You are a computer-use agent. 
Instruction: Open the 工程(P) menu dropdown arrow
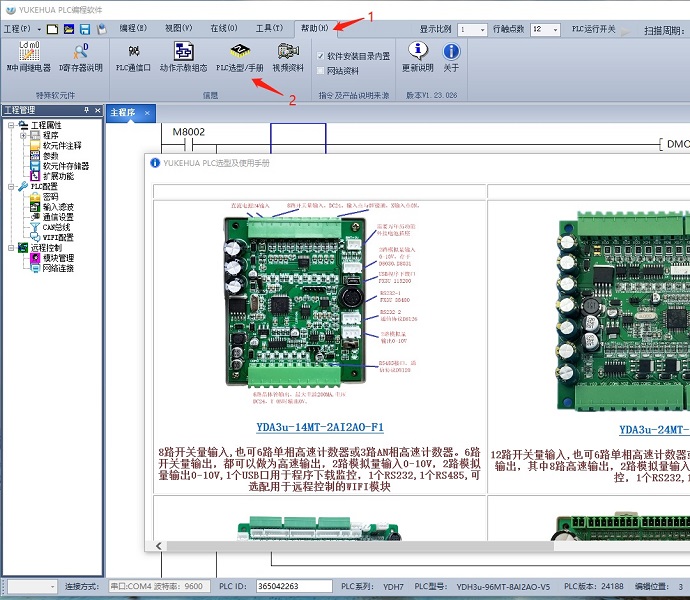39,29
